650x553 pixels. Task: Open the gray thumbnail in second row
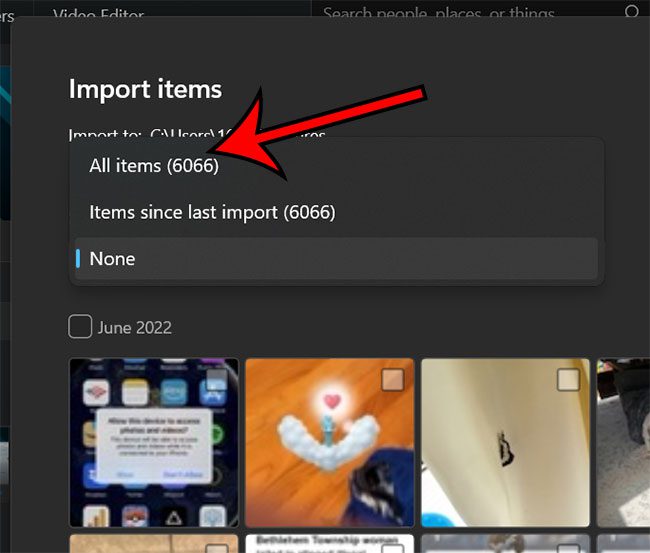click(505, 543)
